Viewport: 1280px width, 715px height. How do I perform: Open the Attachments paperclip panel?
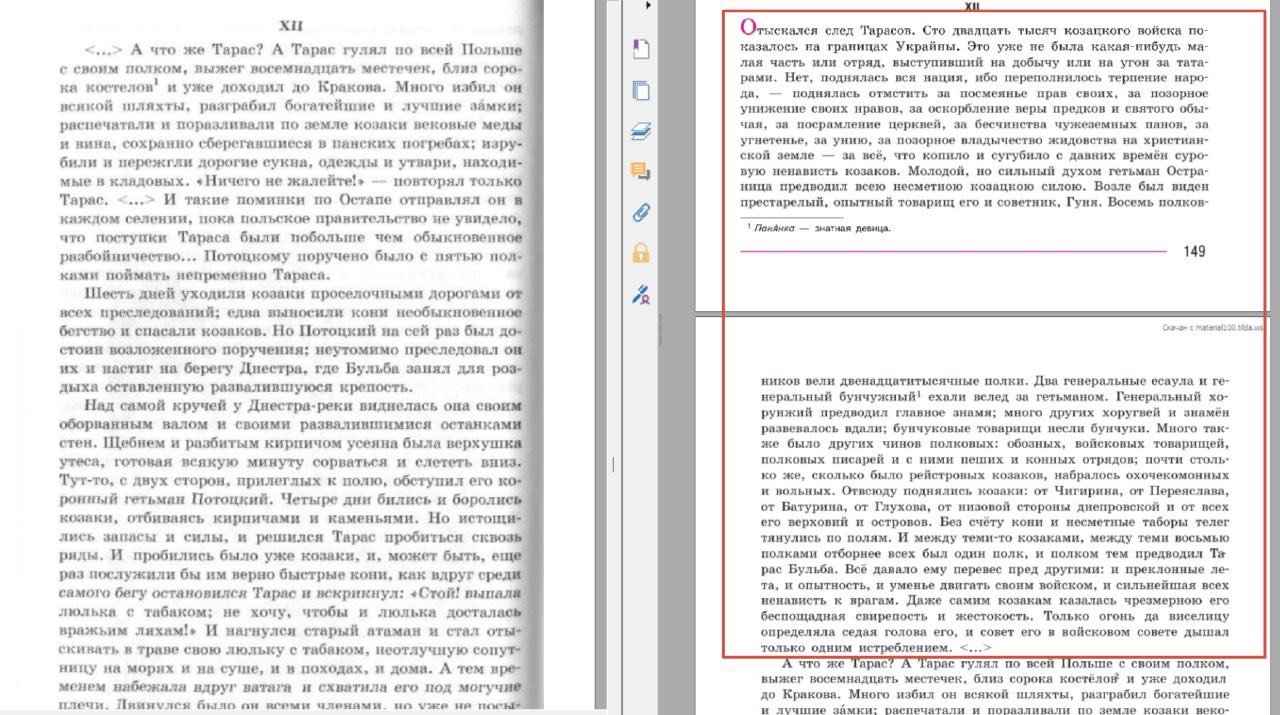pyautogui.click(x=640, y=212)
